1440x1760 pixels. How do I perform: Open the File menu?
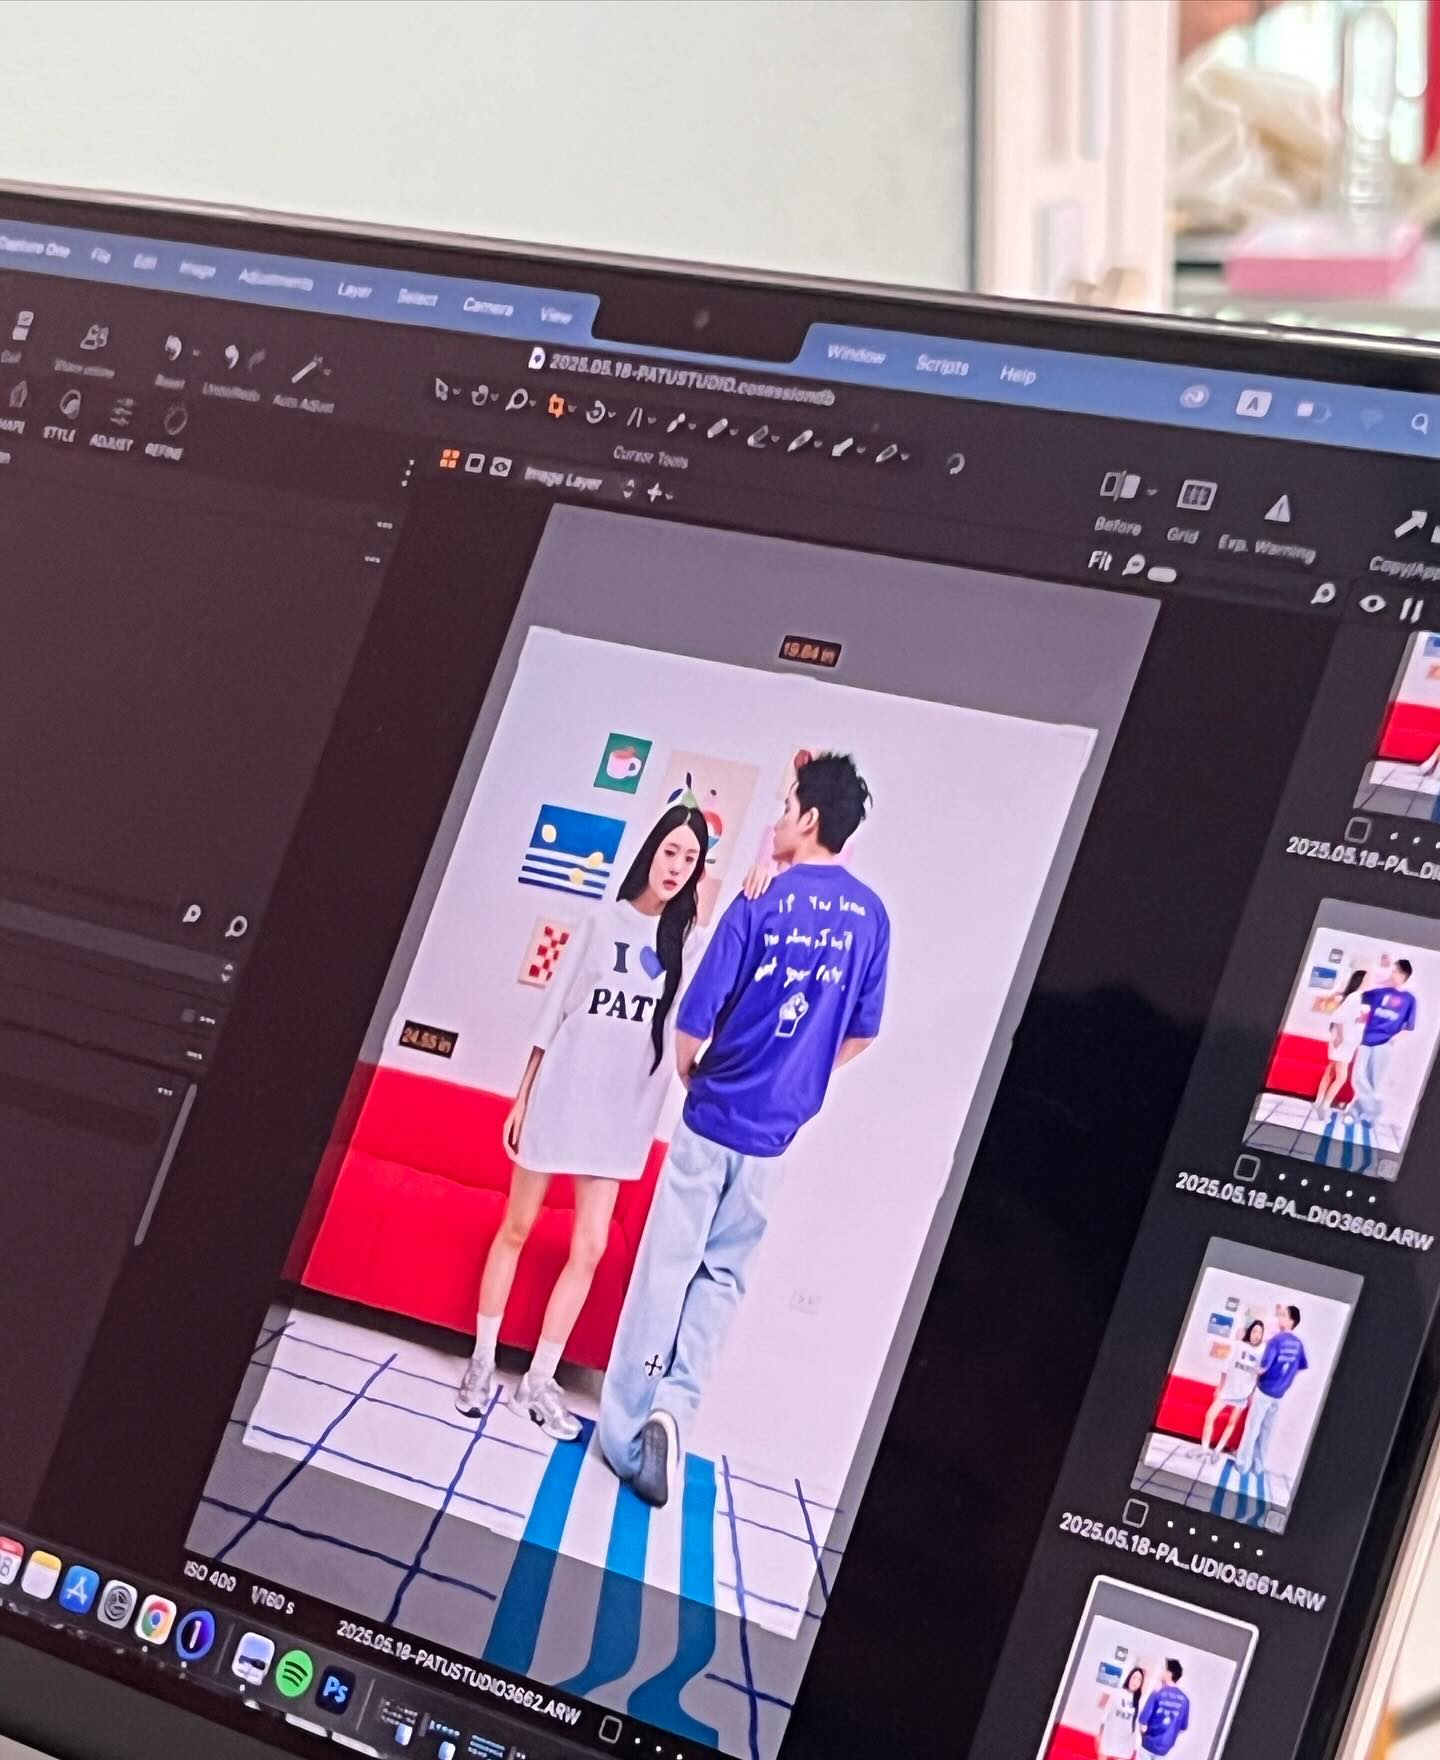[100, 256]
